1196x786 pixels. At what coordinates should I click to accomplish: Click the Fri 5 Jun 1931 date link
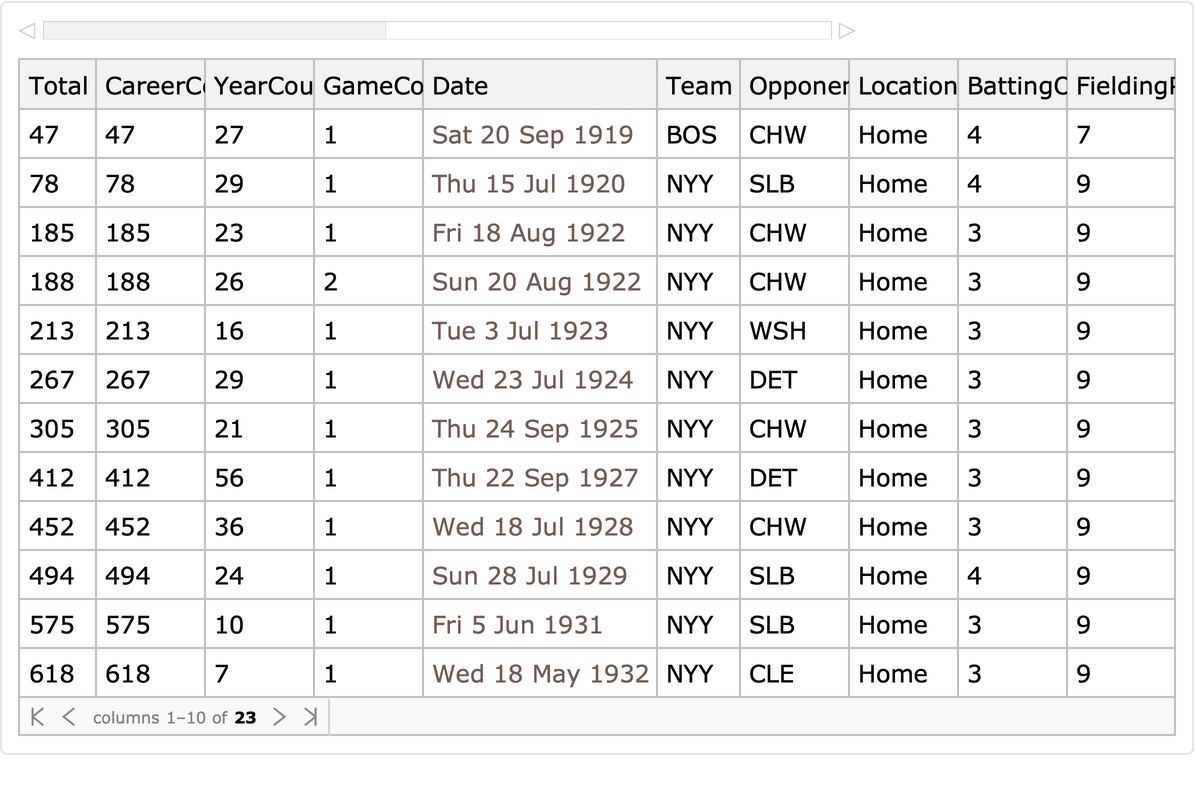coord(517,625)
